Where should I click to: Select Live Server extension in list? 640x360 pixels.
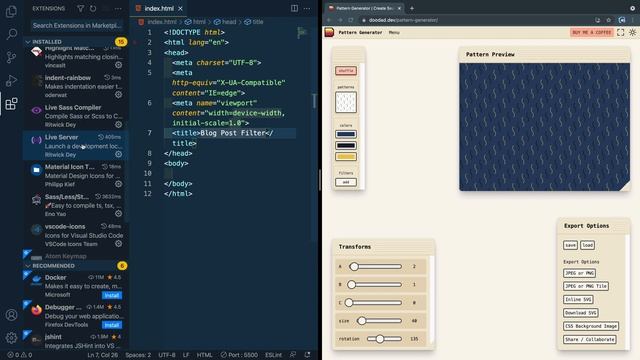(x=76, y=146)
